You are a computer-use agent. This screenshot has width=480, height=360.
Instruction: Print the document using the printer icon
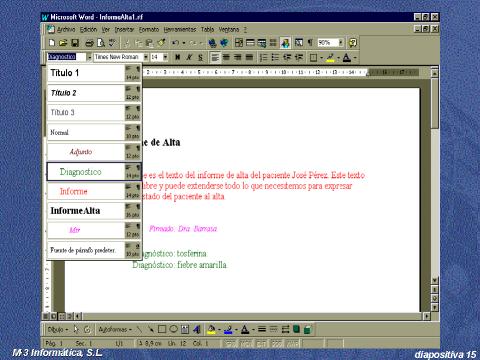tap(89, 43)
